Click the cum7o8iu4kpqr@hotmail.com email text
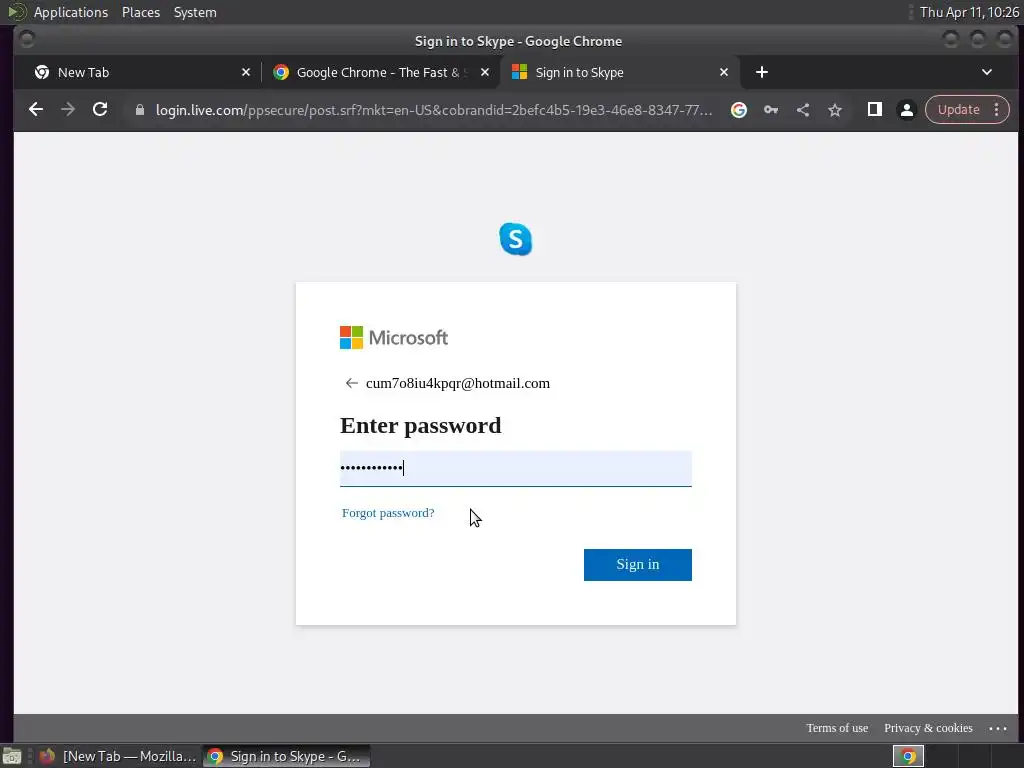The height and width of the screenshot is (768, 1024). pyautogui.click(x=458, y=383)
